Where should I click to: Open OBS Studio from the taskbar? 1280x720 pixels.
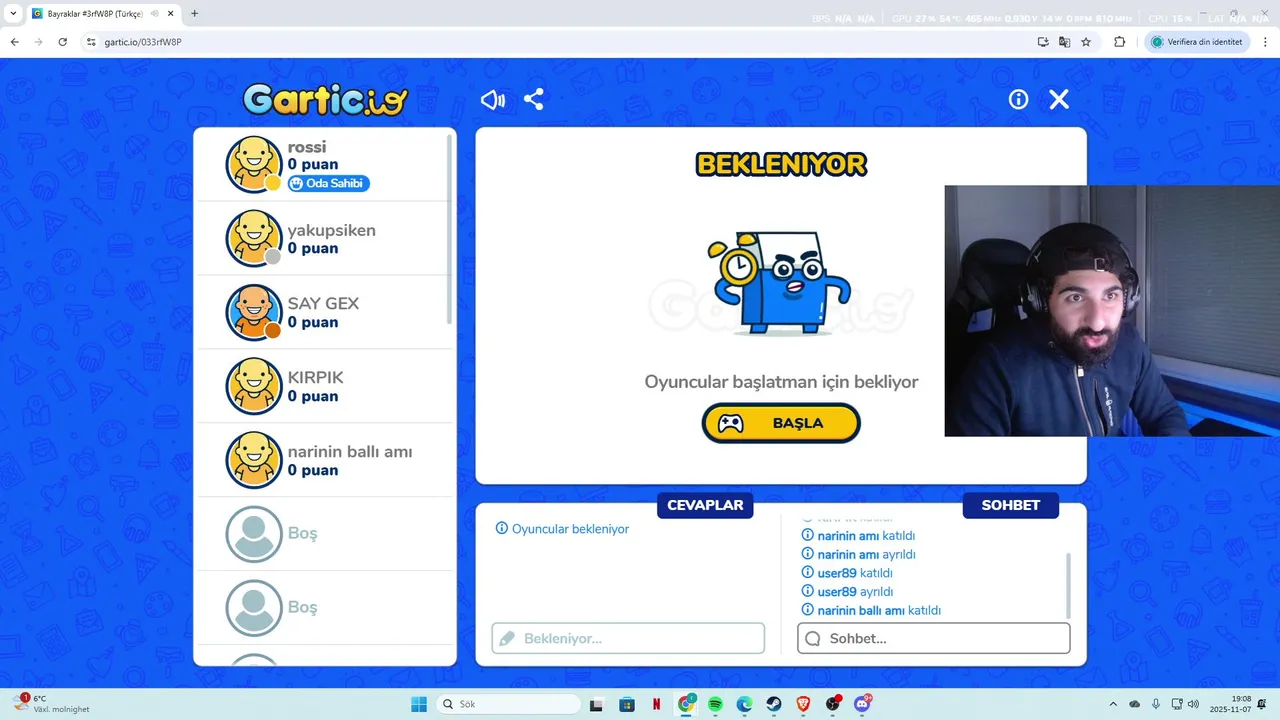coord(834,704)
